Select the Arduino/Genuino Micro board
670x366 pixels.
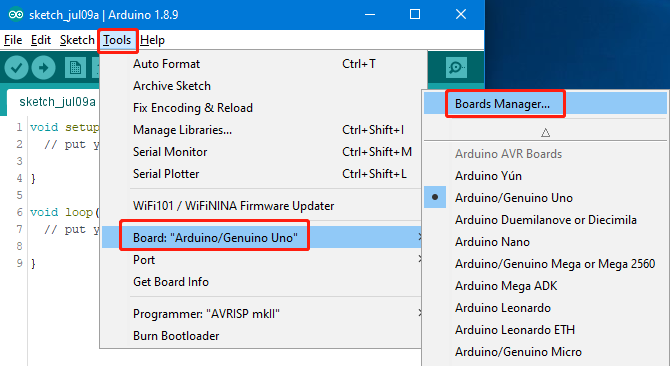545,352
